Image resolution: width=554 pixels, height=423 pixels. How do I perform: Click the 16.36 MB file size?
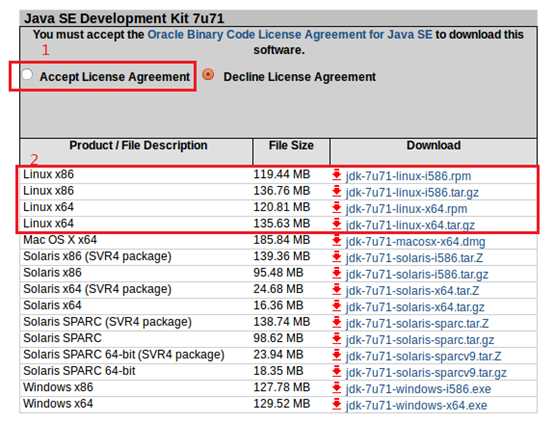pyautogui.click(x=278, y=305)
